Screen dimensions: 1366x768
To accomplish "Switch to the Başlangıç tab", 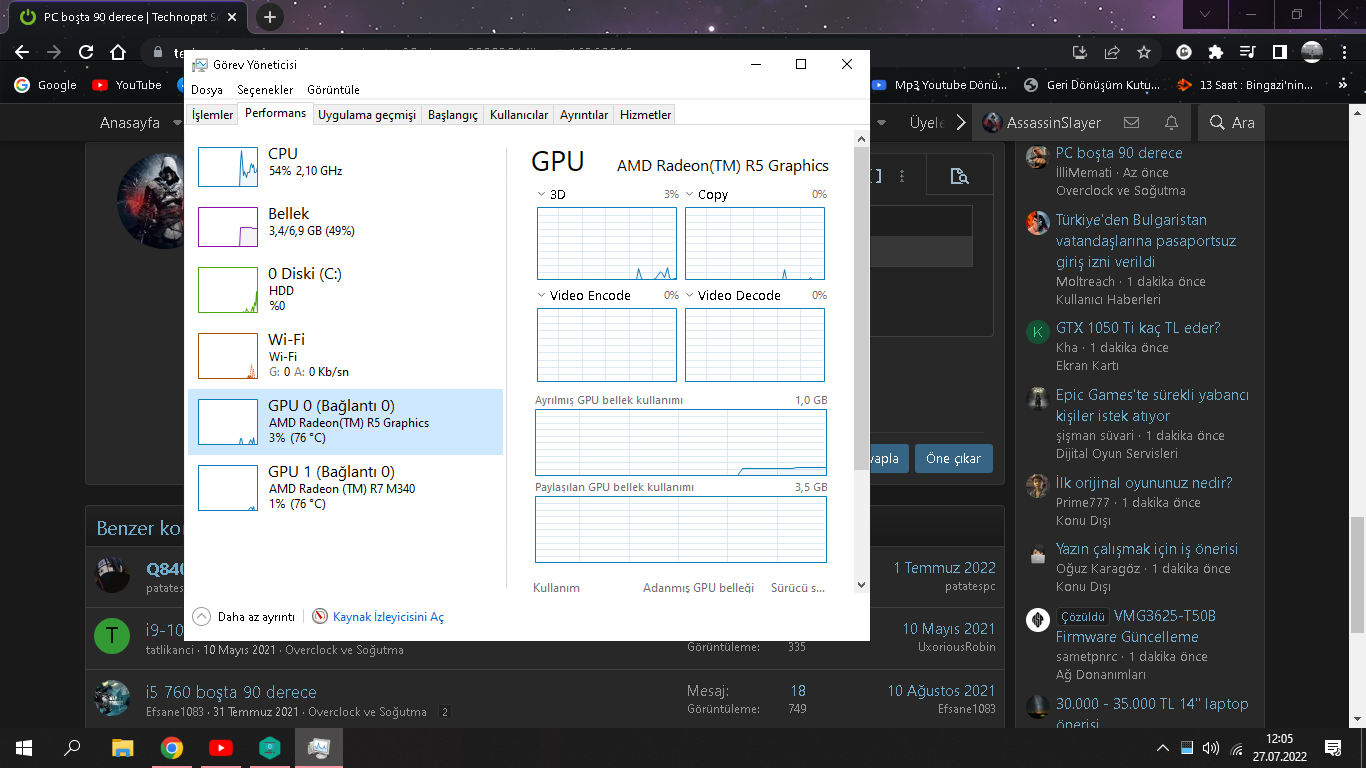I will (x=453, y=115).
